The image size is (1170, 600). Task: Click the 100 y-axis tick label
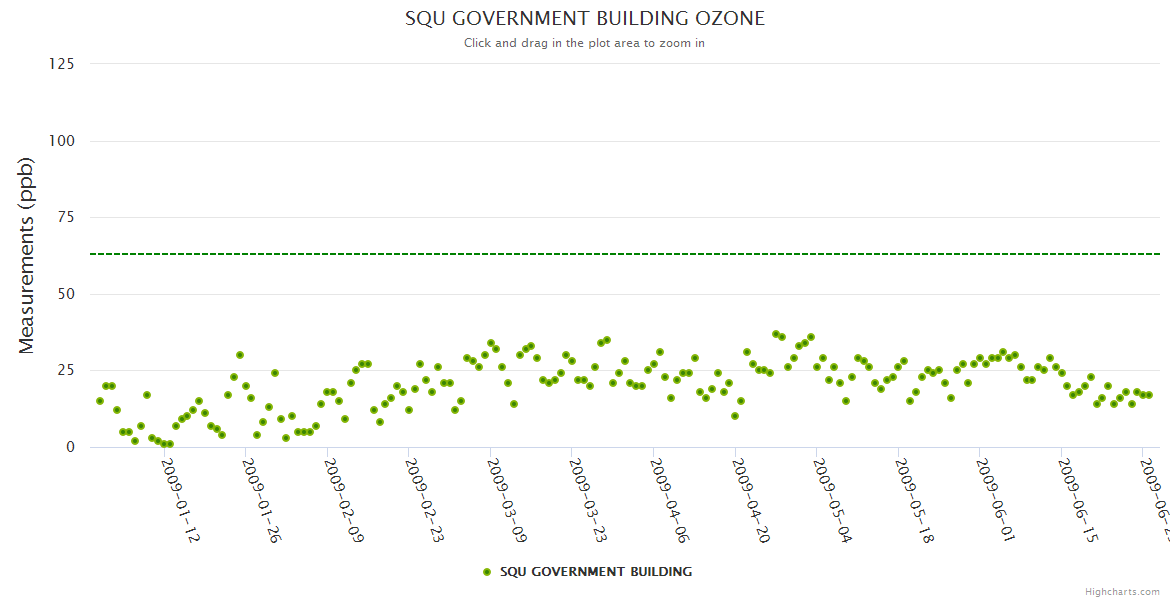point(61,141)
